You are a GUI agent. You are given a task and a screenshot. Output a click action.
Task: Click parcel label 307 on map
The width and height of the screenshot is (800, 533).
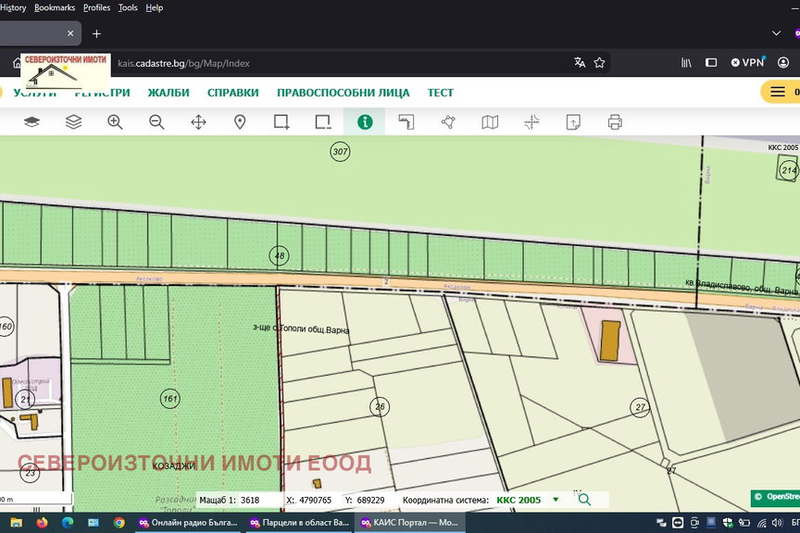pos(340,151)
